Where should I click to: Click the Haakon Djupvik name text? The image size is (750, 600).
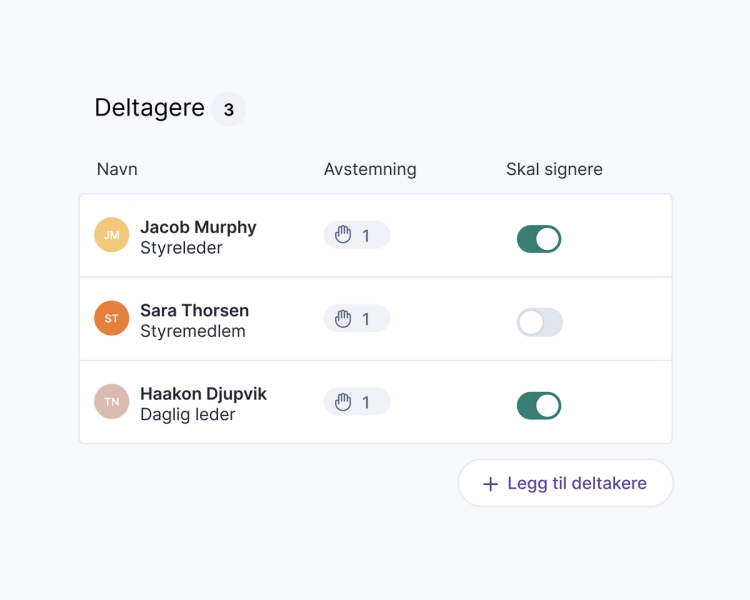pyautogui.click(x=203, y=393)
